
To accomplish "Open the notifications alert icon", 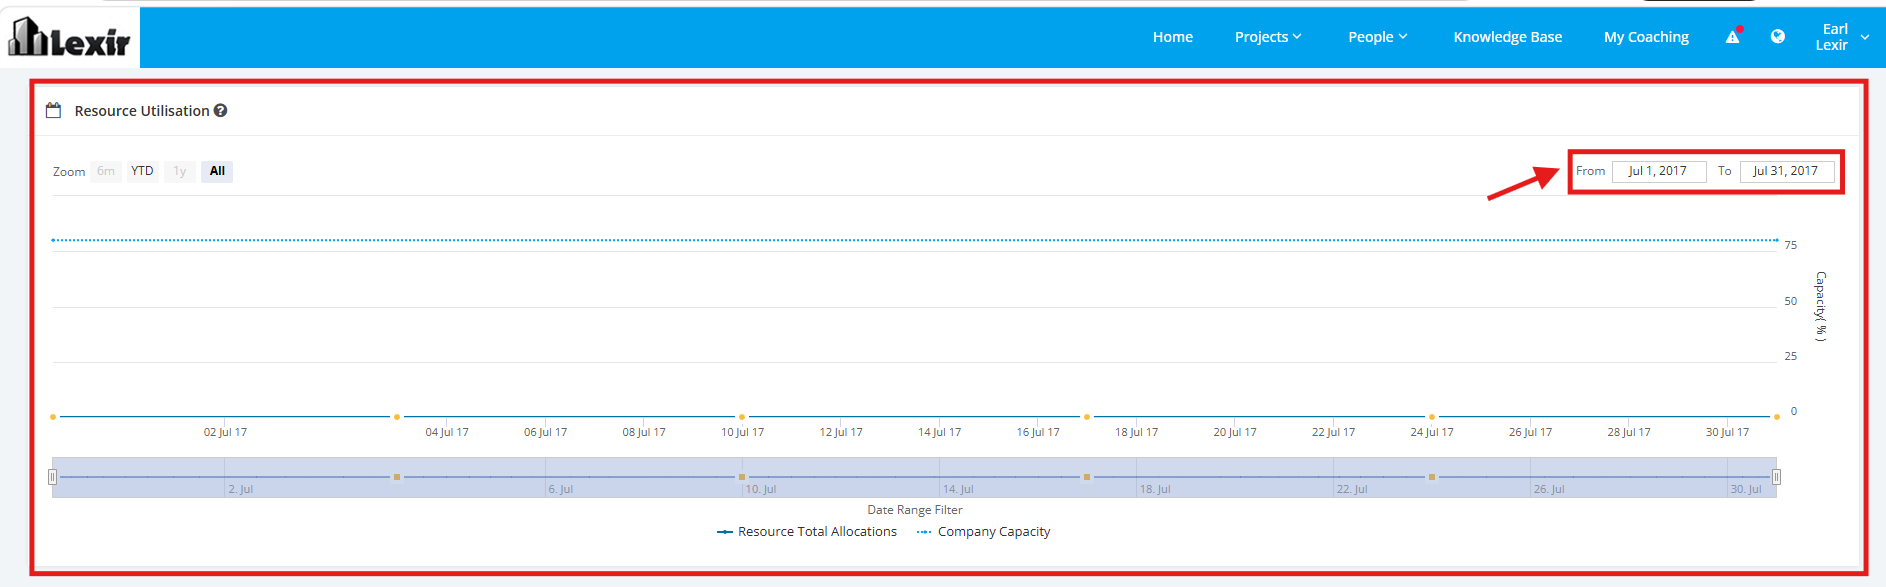I will tap(1733, 36).
